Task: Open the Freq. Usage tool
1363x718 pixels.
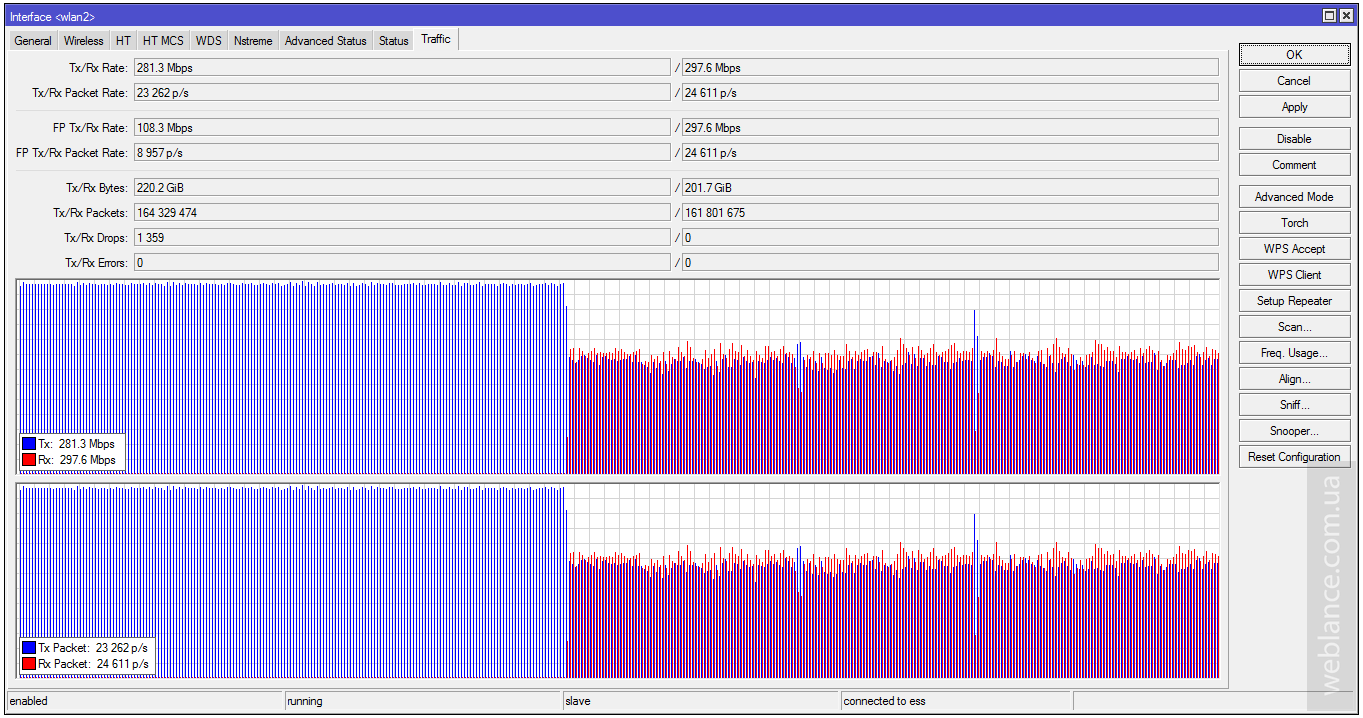Action: click(1294, 353)
